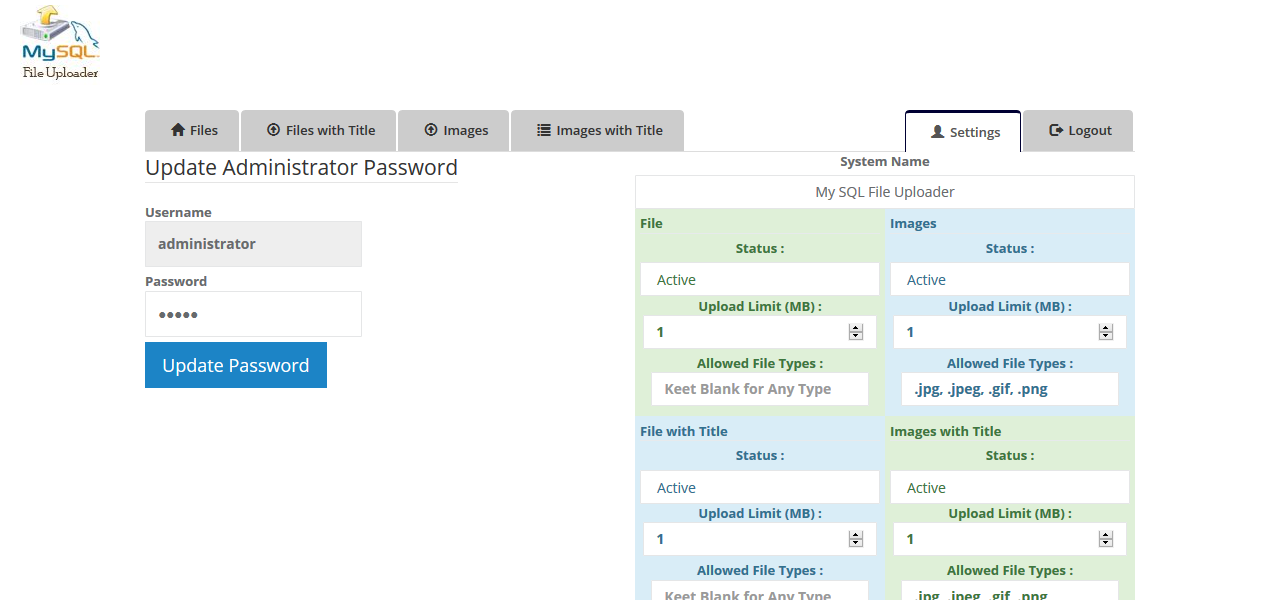Click the logout arrow icon
Image resolution: width=1280 pixels, height=600 pixels.
click(x=1056, y=130)
